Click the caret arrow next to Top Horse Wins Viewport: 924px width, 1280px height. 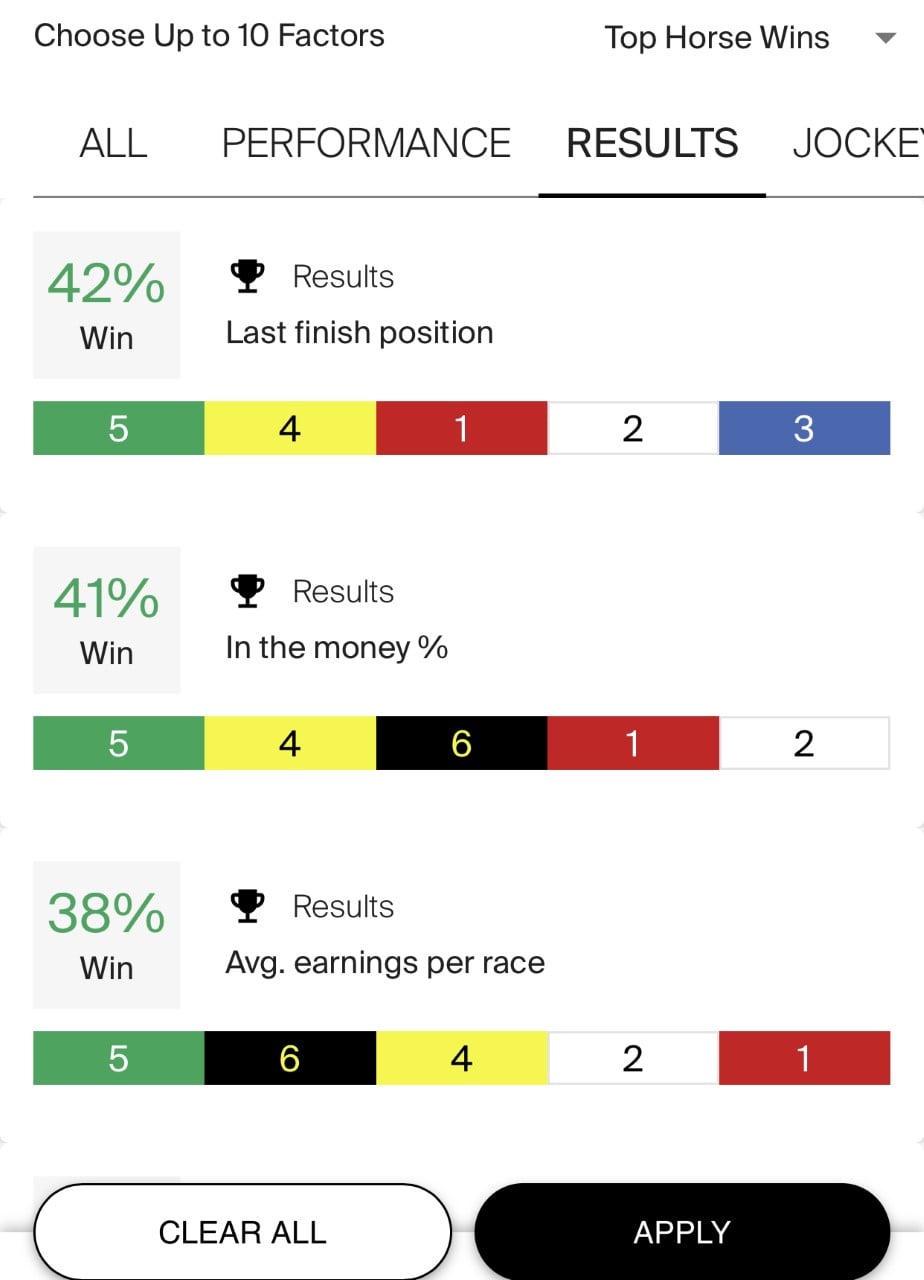(886, 38)
